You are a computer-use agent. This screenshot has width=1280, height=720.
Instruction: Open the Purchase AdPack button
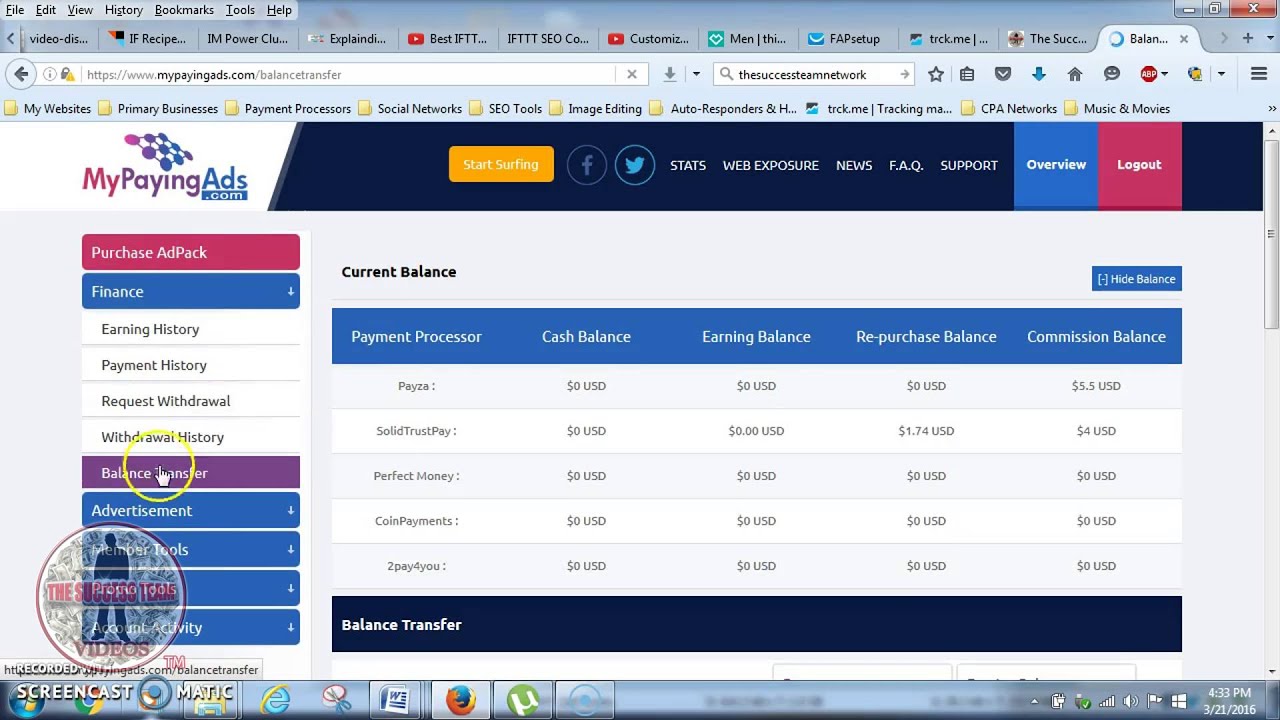click(x=190, y=252)
